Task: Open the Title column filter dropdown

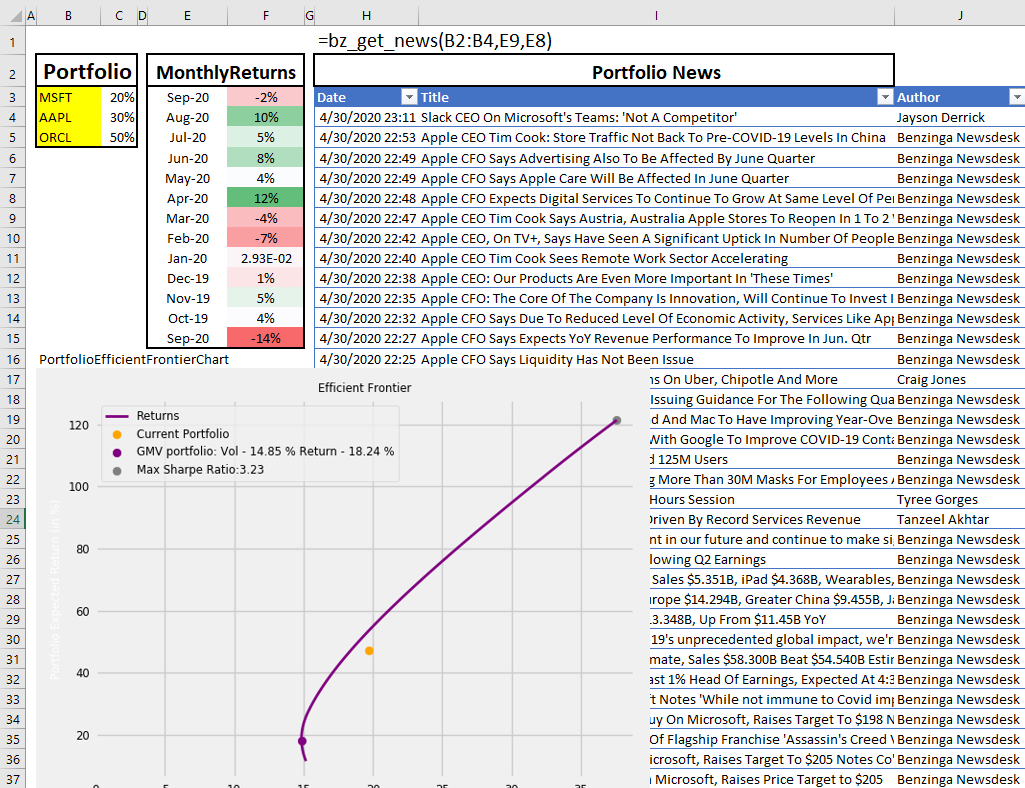Action: pos(885,97)
